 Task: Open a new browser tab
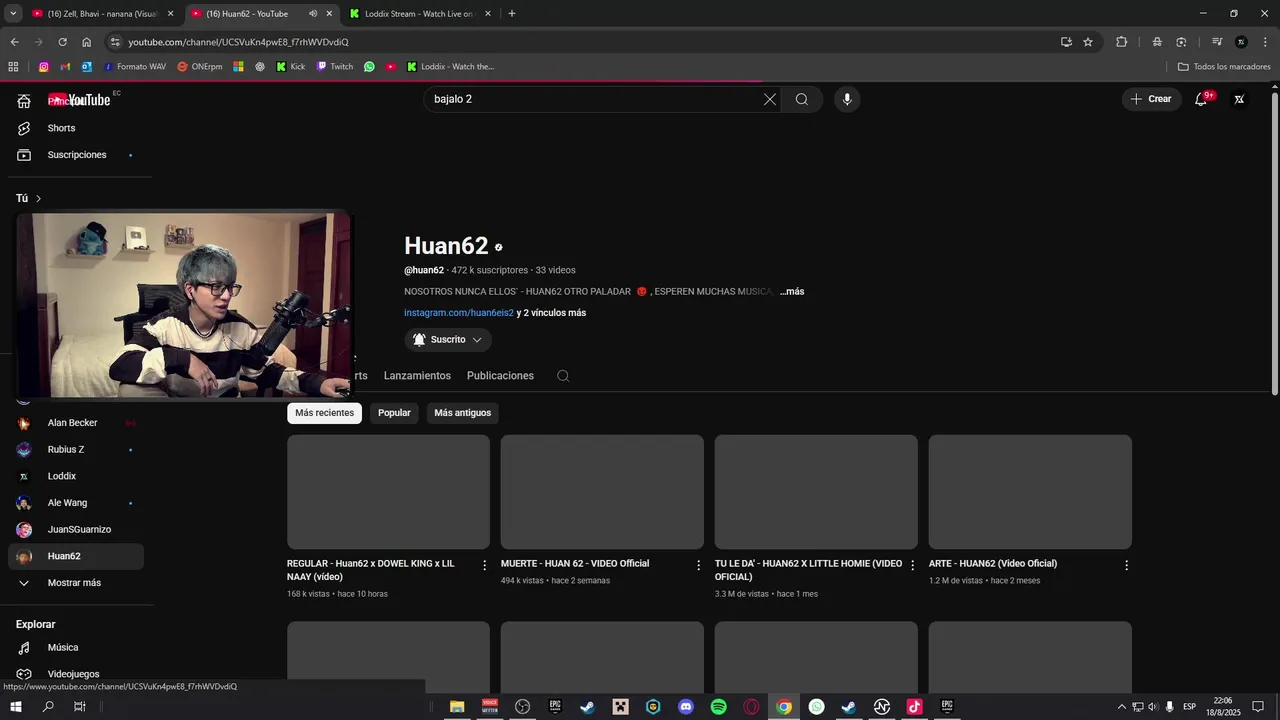pyautogui.click(x=512, y=14)
